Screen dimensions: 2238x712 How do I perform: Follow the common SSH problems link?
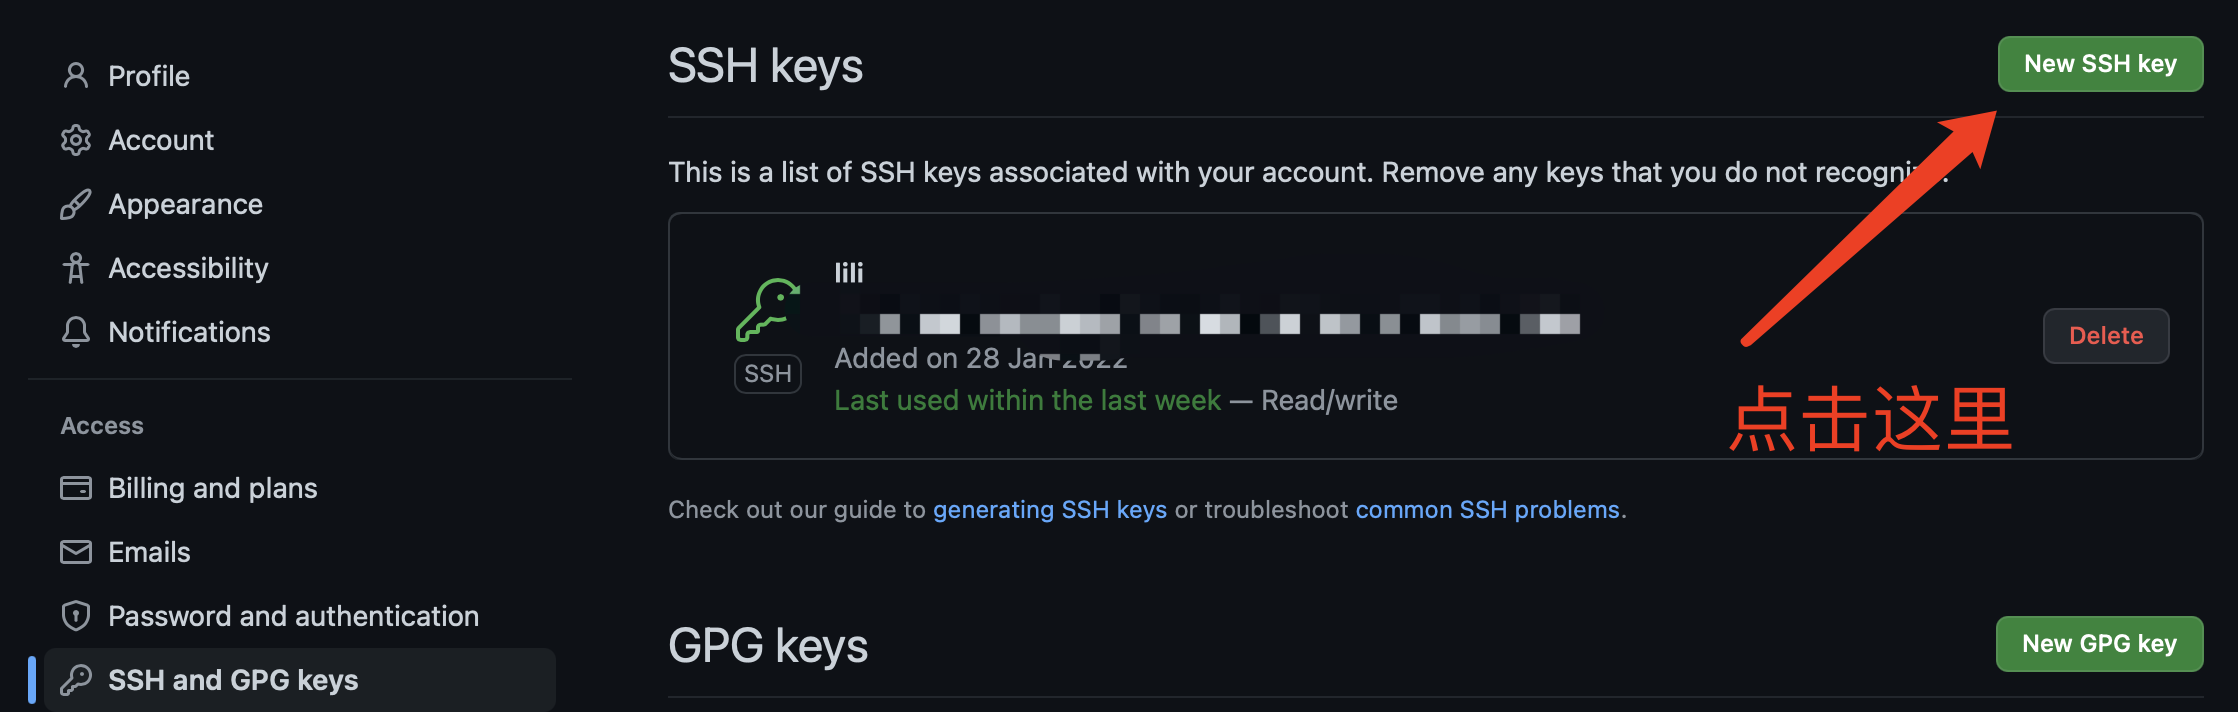tap(1487, 510)
